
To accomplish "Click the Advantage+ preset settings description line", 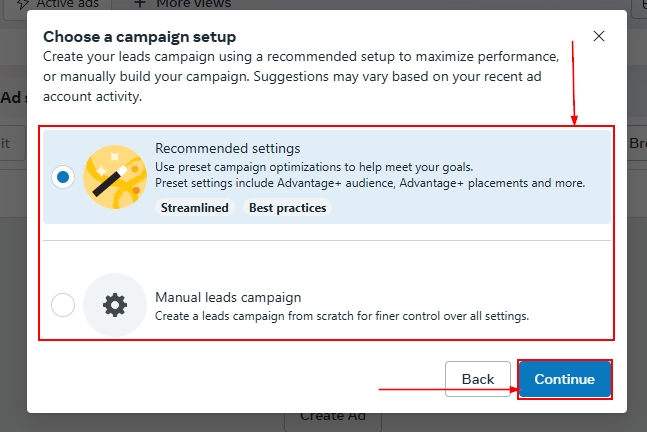I will (370, 183).
